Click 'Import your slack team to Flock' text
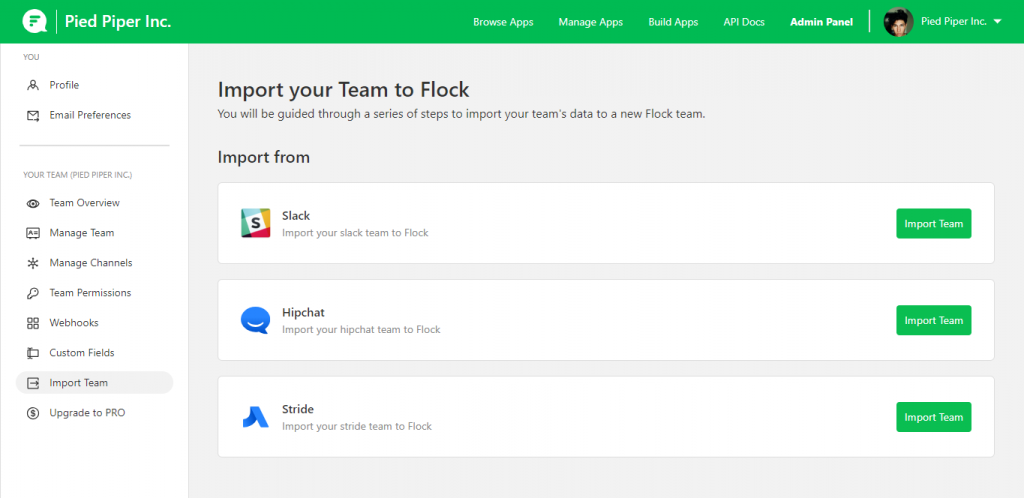This screenshot has width=1024, height=498. [355, 232]
